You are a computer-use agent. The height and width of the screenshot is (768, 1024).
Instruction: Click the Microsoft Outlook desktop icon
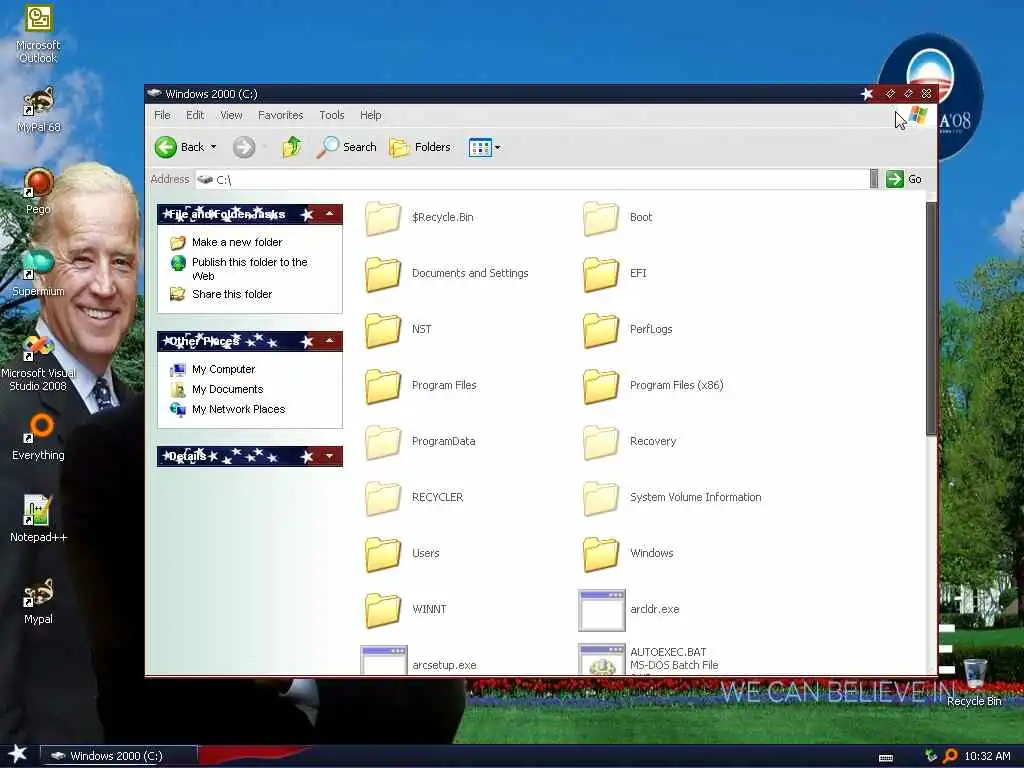click(39, 34)
